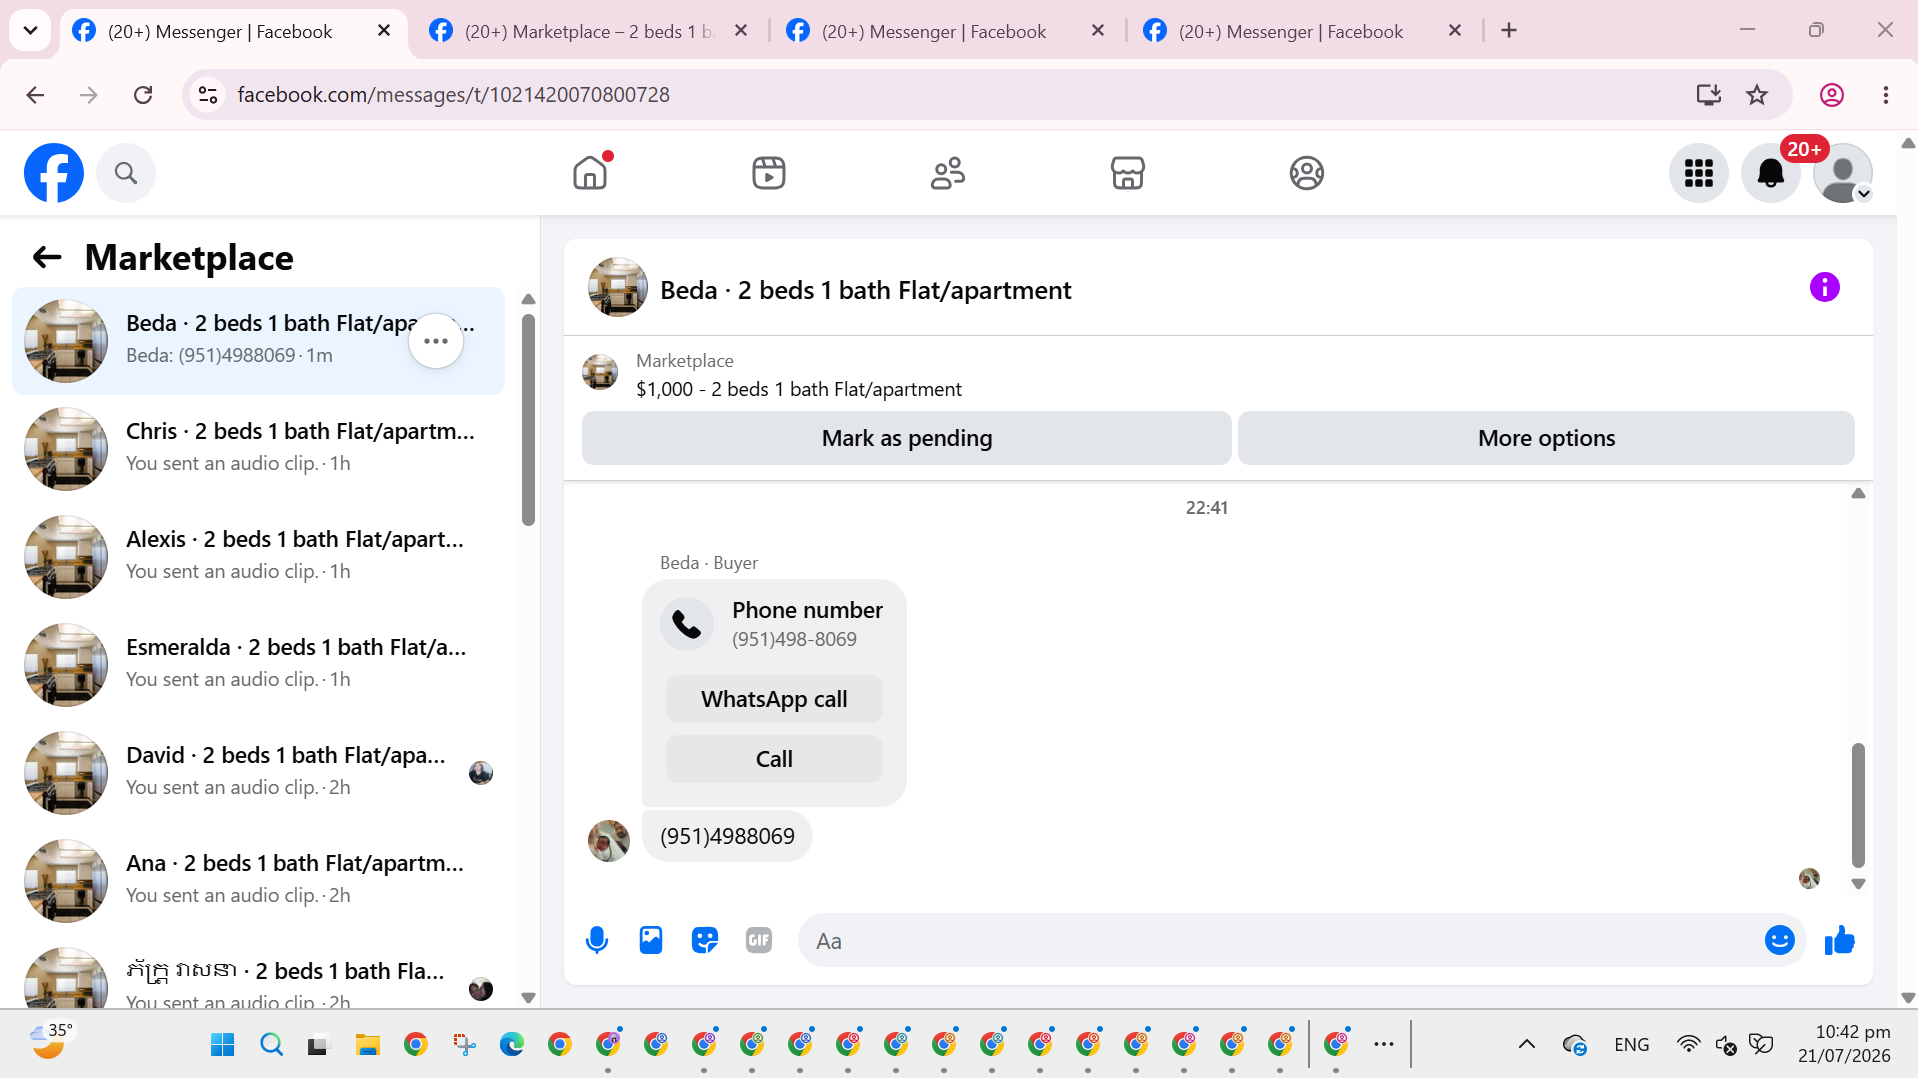Click Beda's avatar beside the message

coord(608,841)
